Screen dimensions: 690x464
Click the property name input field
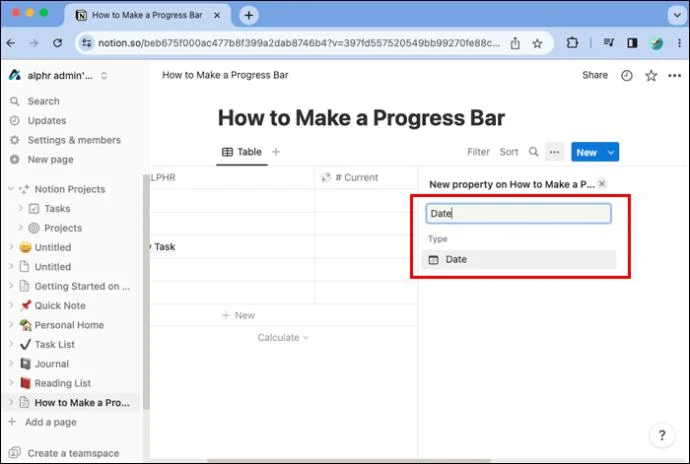point(518,214)
